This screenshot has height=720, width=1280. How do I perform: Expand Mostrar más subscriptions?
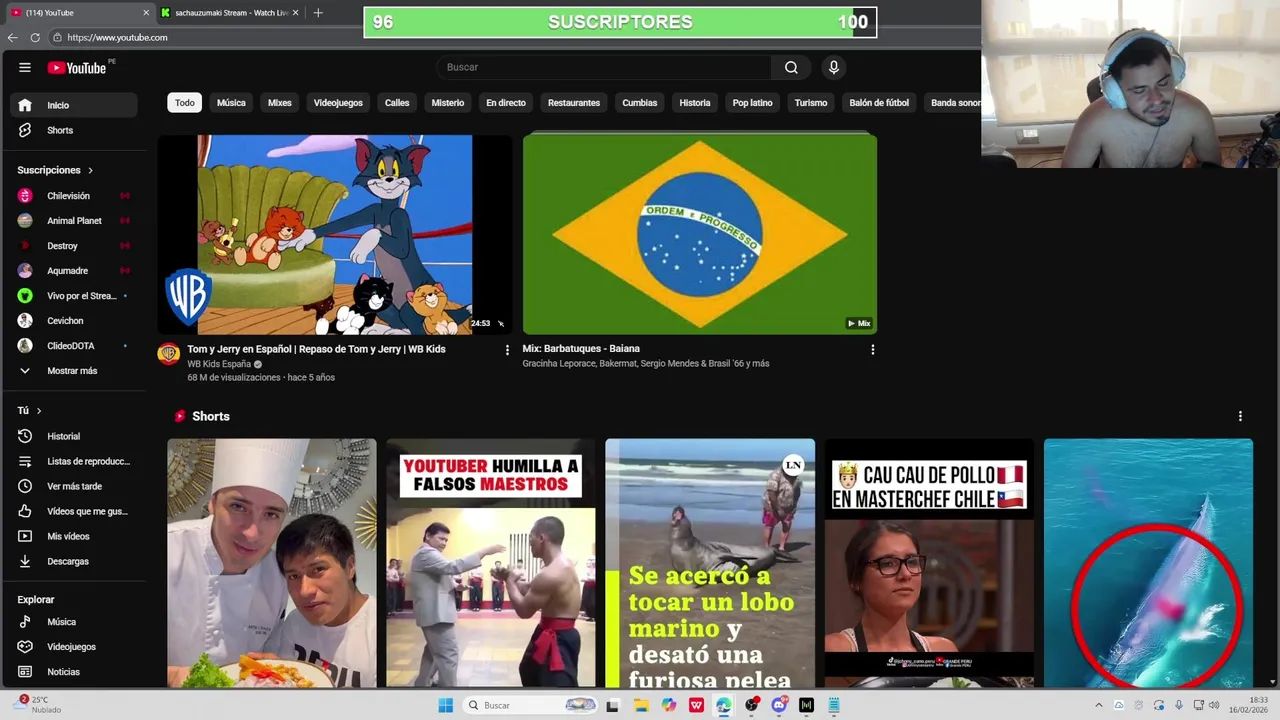point(74,371)
